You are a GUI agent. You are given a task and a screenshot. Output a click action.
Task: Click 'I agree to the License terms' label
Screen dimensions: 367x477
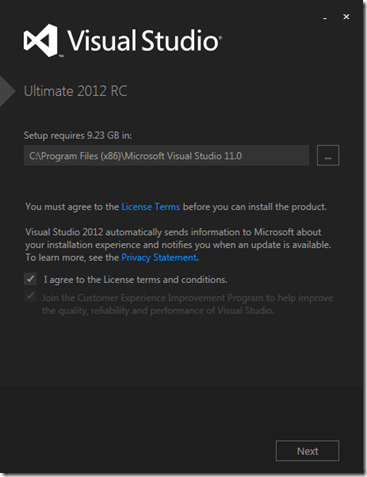tap(135, 280)
